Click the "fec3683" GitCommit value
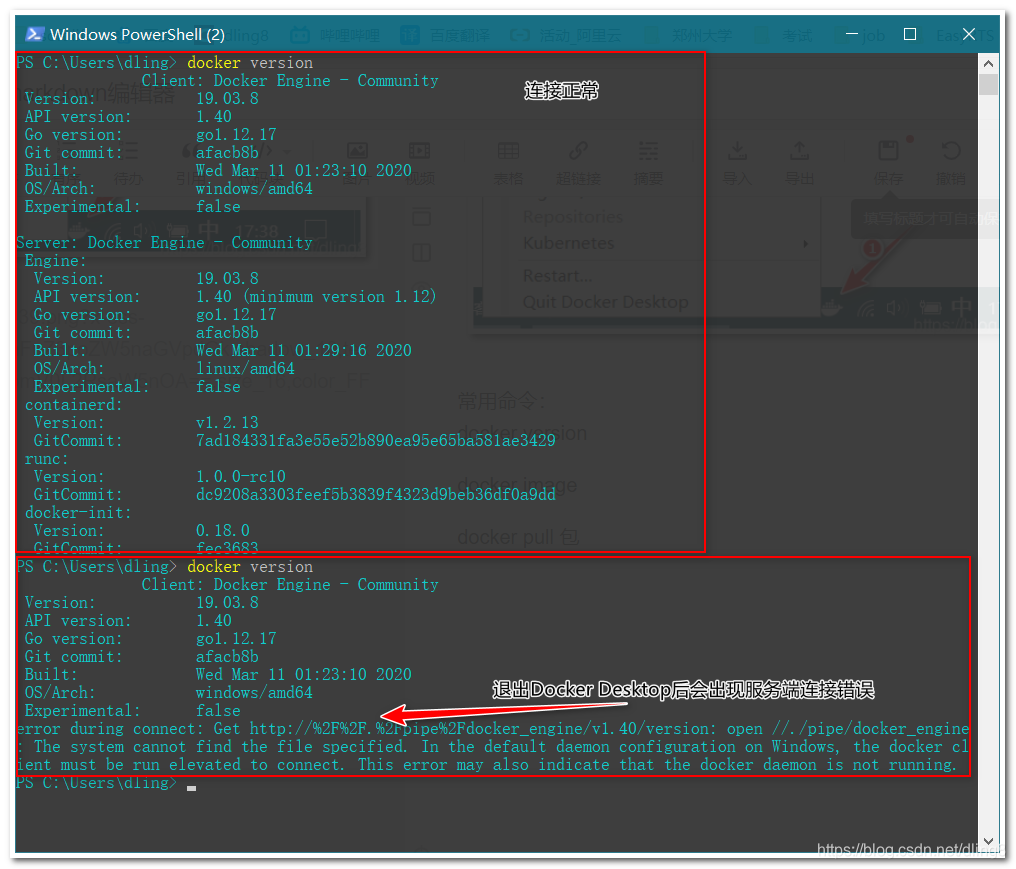The height and width of the screenshot is (869, 1016). (227, 548)
